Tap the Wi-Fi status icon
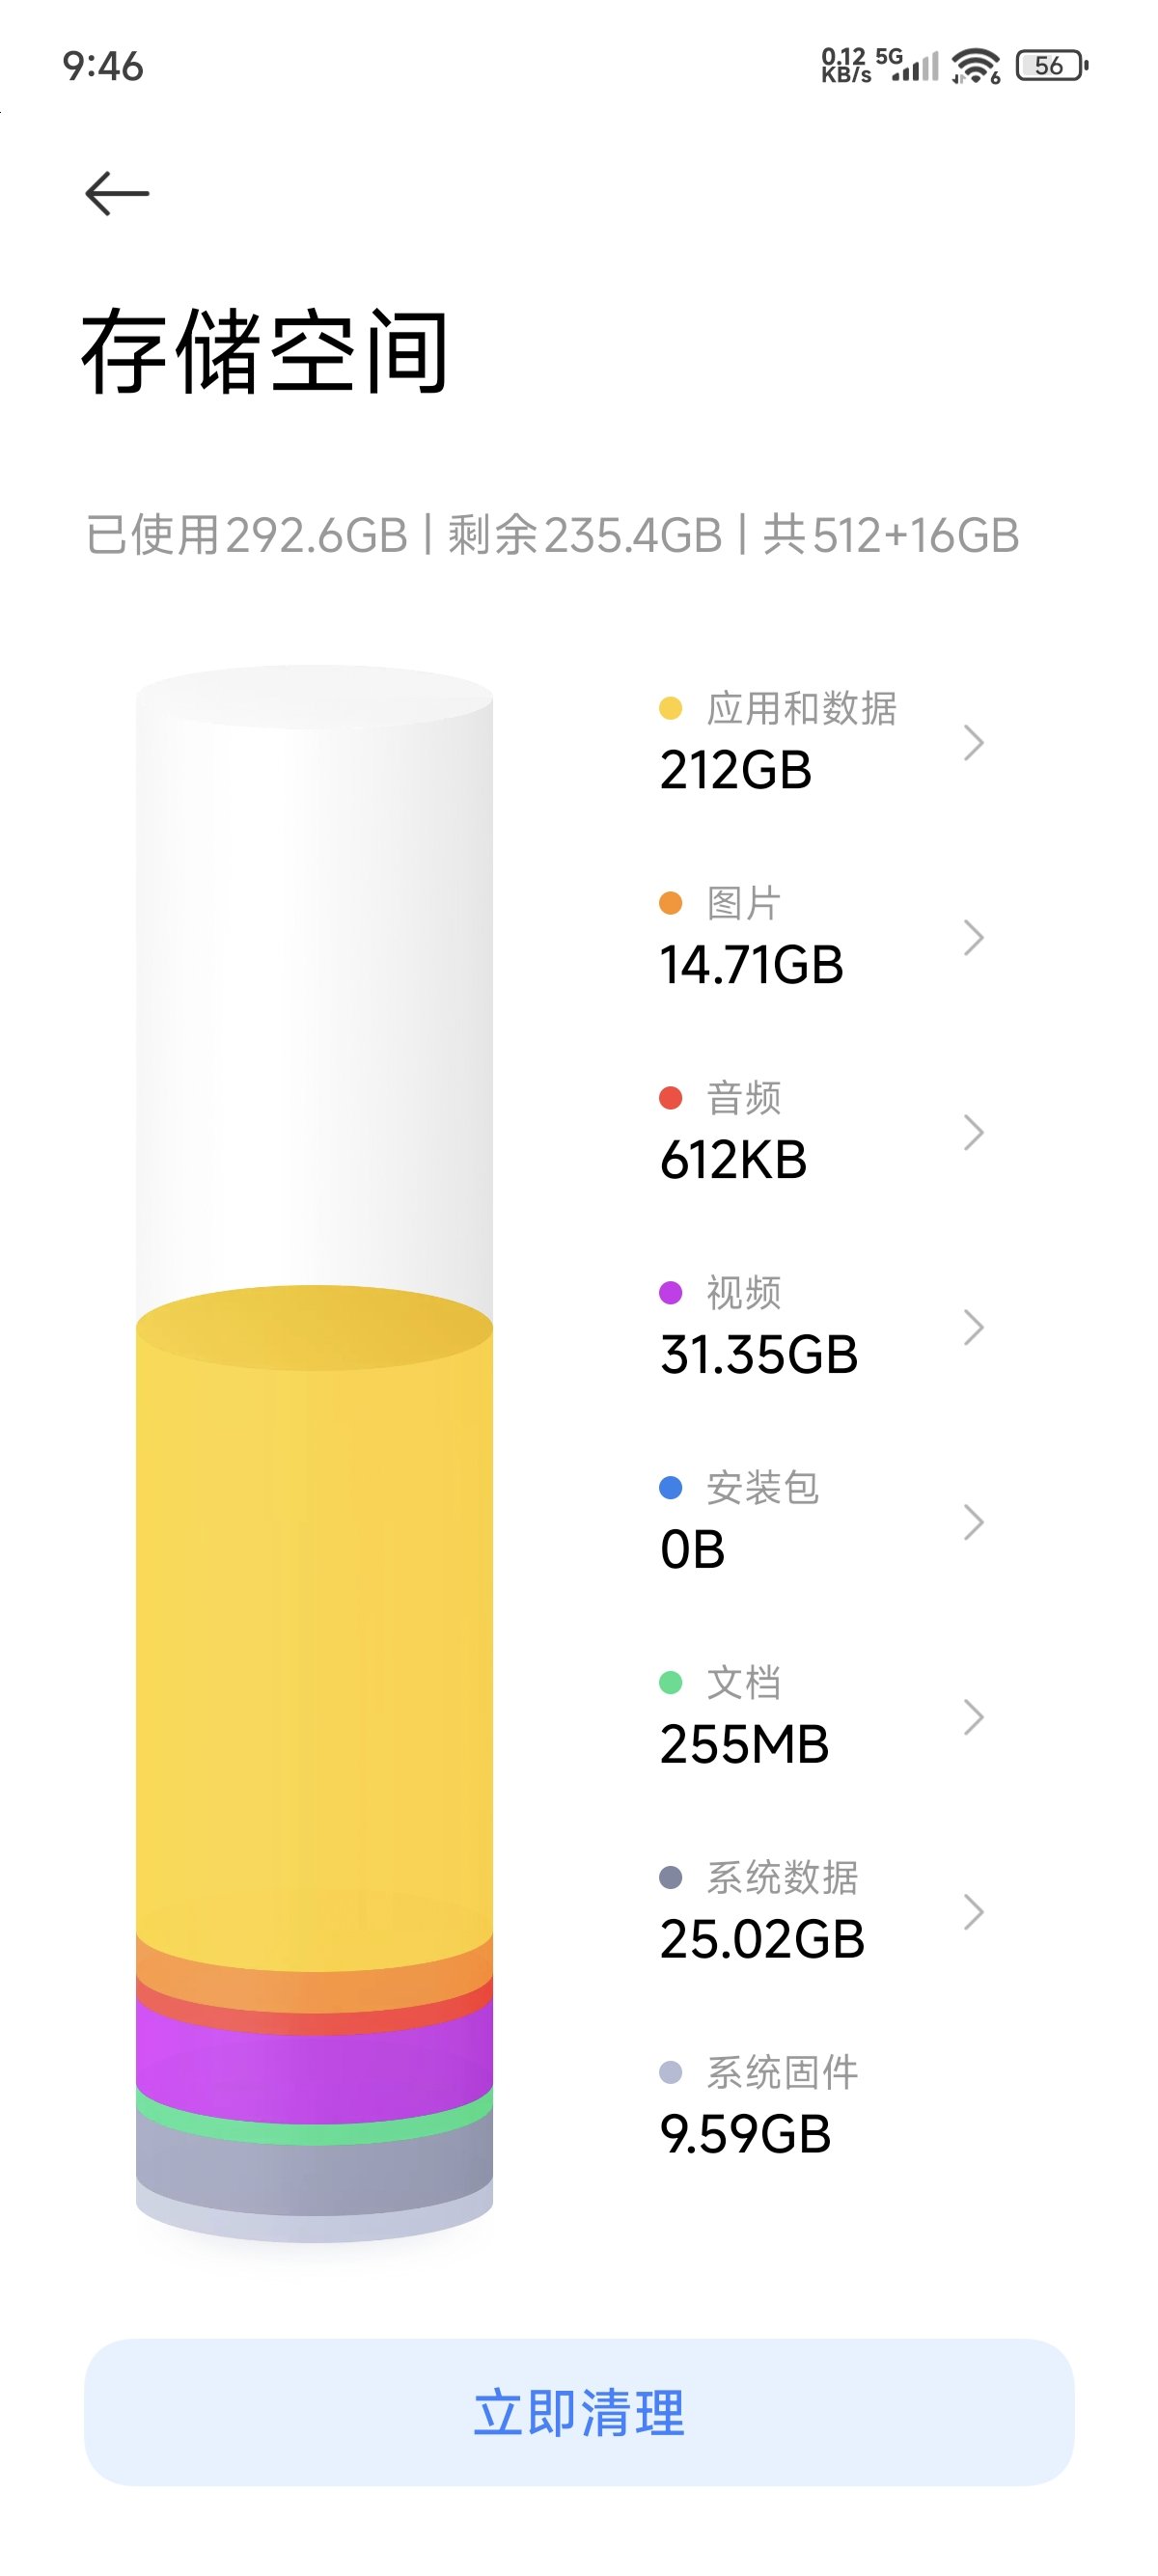The height and width of the screenshot is (2576, 1158). pos(976,66)
